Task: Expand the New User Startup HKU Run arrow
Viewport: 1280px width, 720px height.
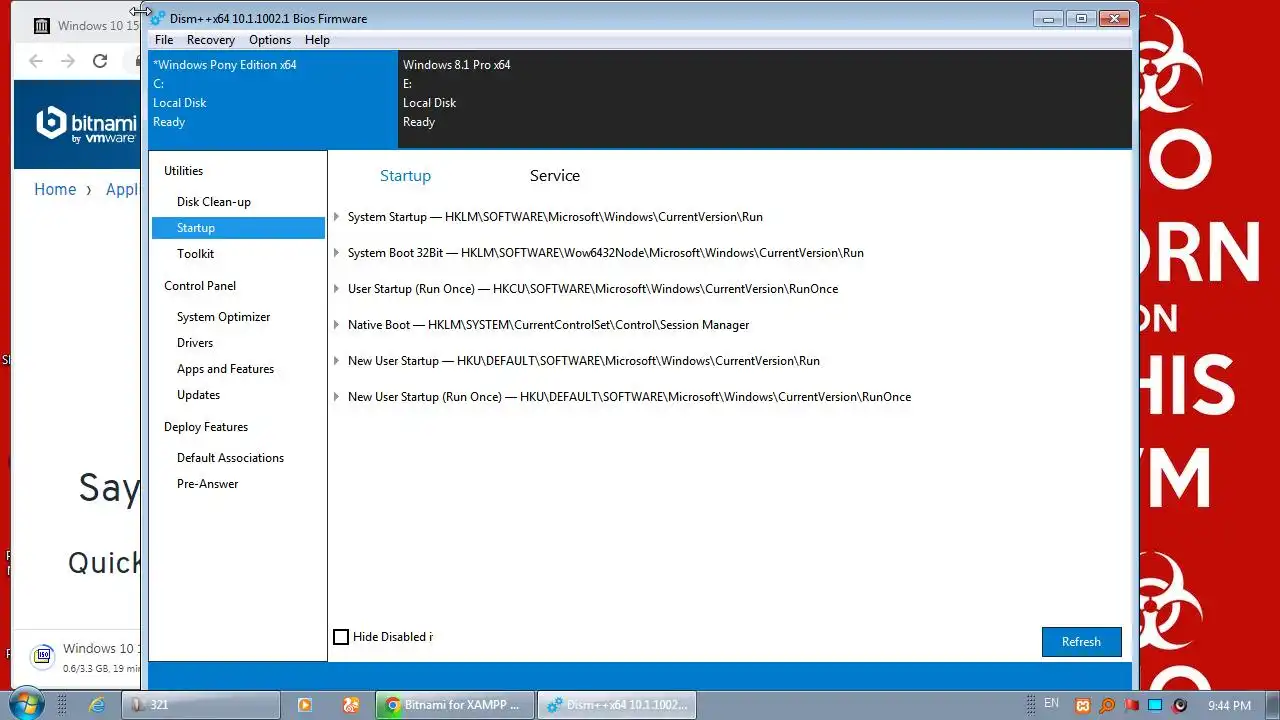Action: click(x=337, y=361)
